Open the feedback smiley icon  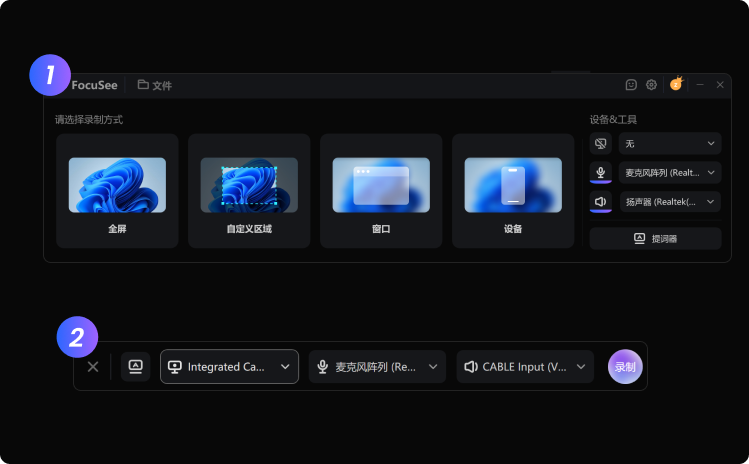click(x=631, y=85)
